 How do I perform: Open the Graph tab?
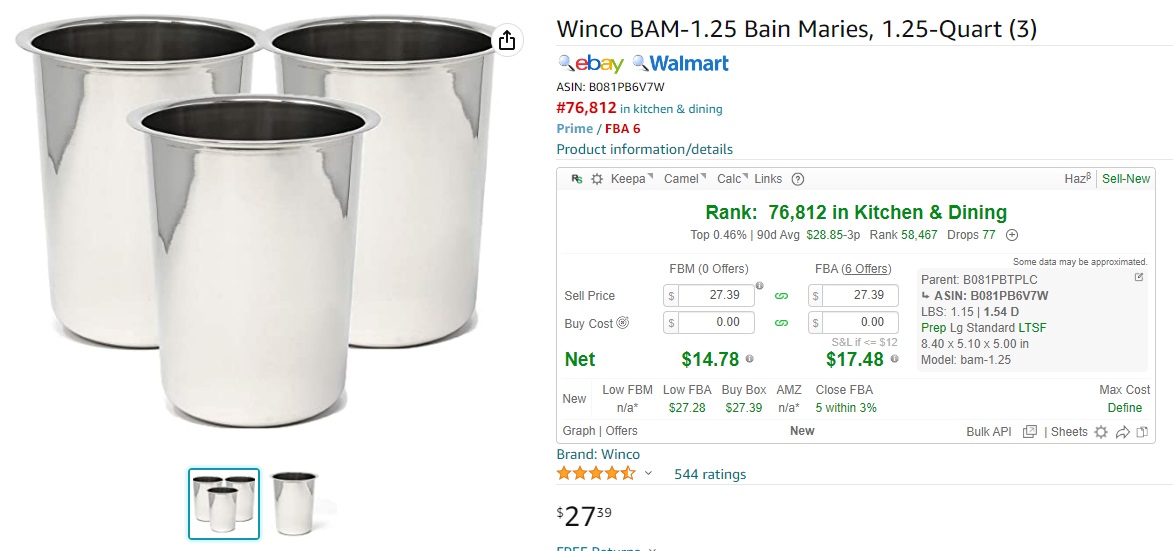(578, 431)
